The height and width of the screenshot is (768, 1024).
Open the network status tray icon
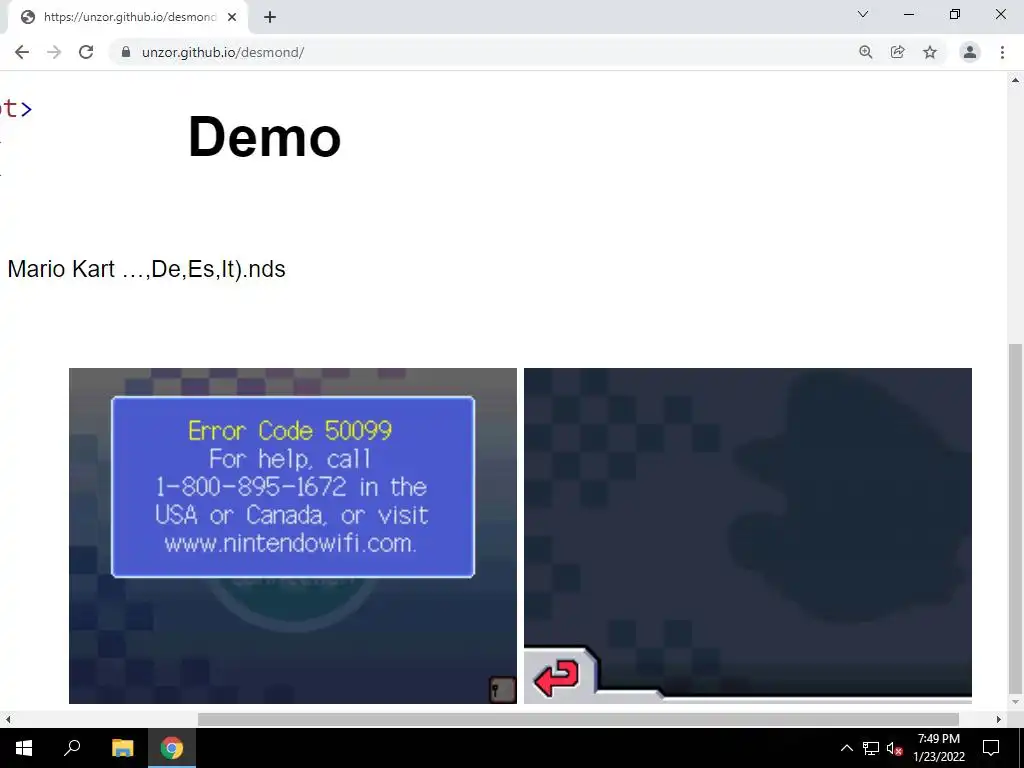point(871,748)
